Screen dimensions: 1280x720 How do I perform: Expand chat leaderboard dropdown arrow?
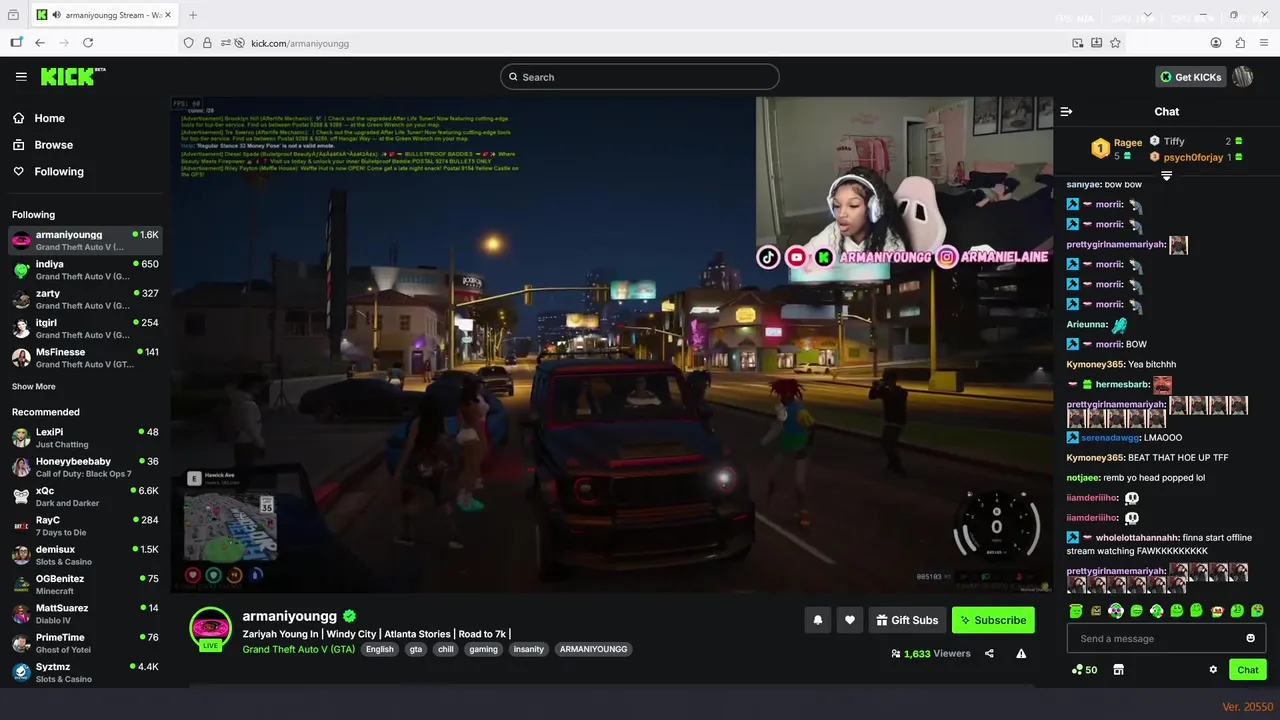pos(1166,176)
